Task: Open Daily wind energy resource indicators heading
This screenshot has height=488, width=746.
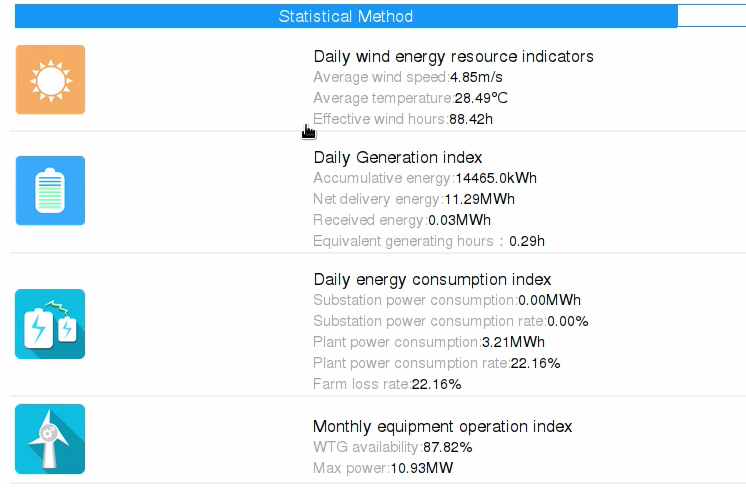Action: tap(453, 57)
